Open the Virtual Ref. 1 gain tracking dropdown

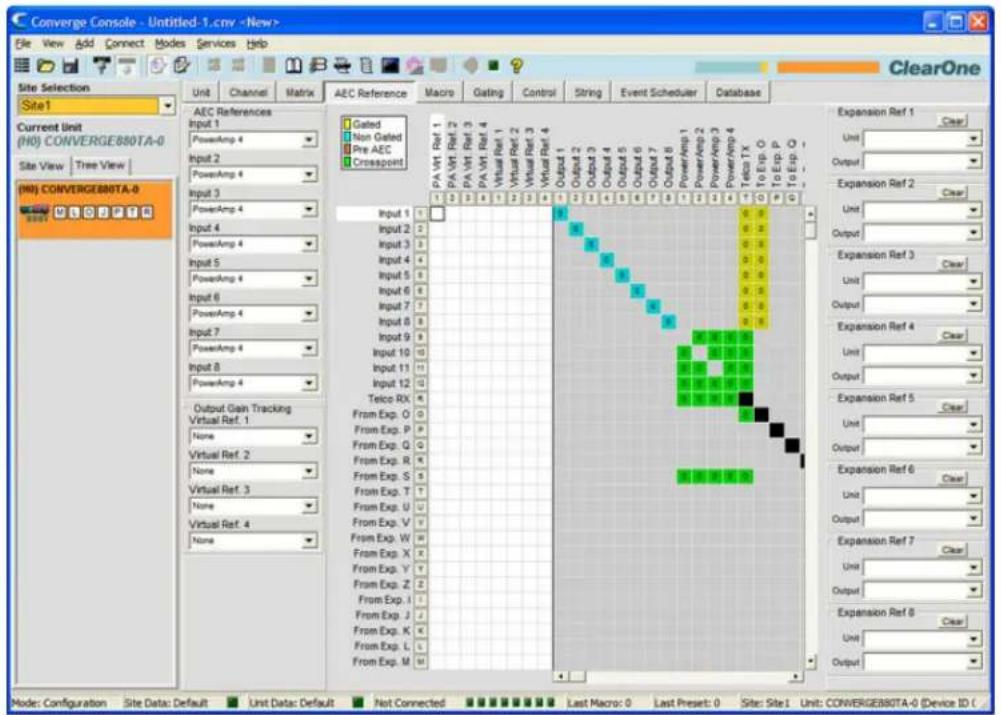pos(309,437)
